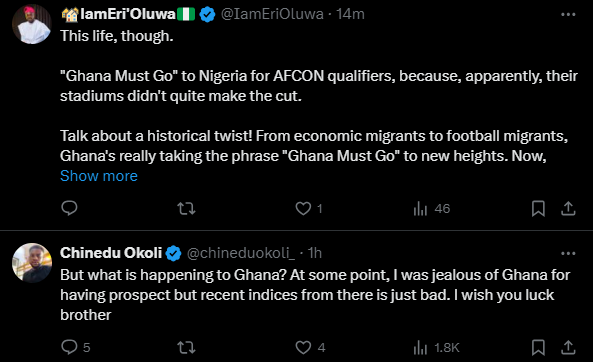
Task: Open more options for Chinedu Okoli's tweet
Action: pos(568,253)
